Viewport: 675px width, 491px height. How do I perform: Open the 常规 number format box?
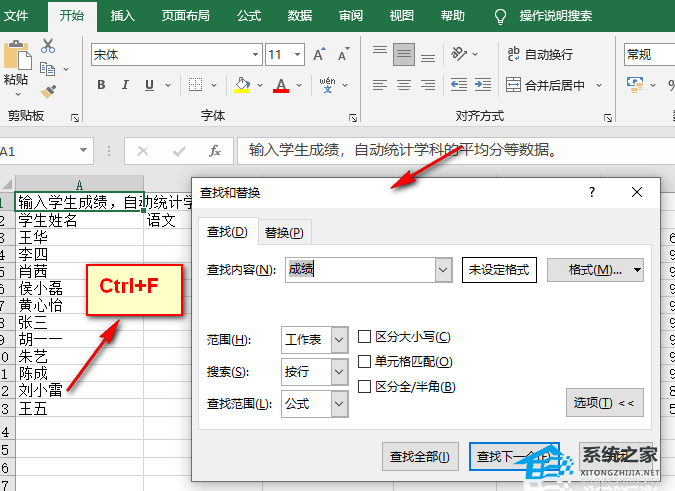(x=649, y=55)
